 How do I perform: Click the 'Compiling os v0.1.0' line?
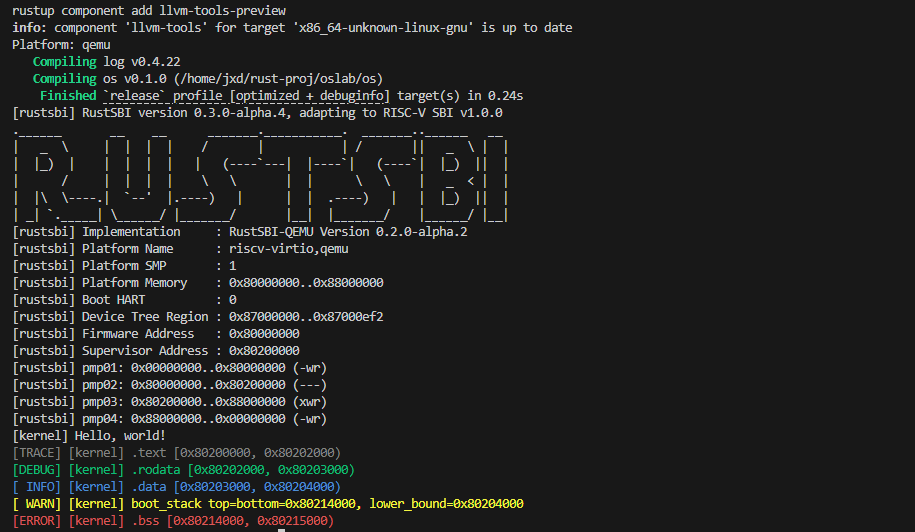coord(208,78)
